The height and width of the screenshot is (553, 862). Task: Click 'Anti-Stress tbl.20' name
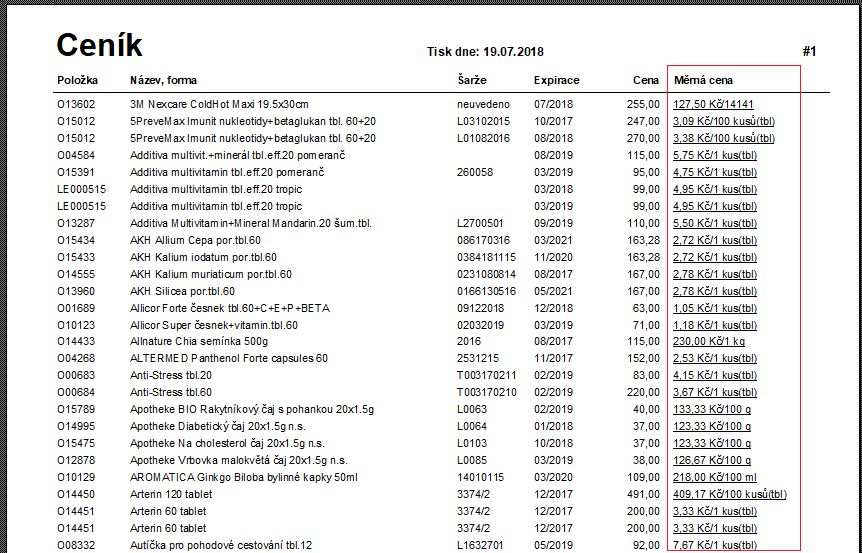point(170,375)
